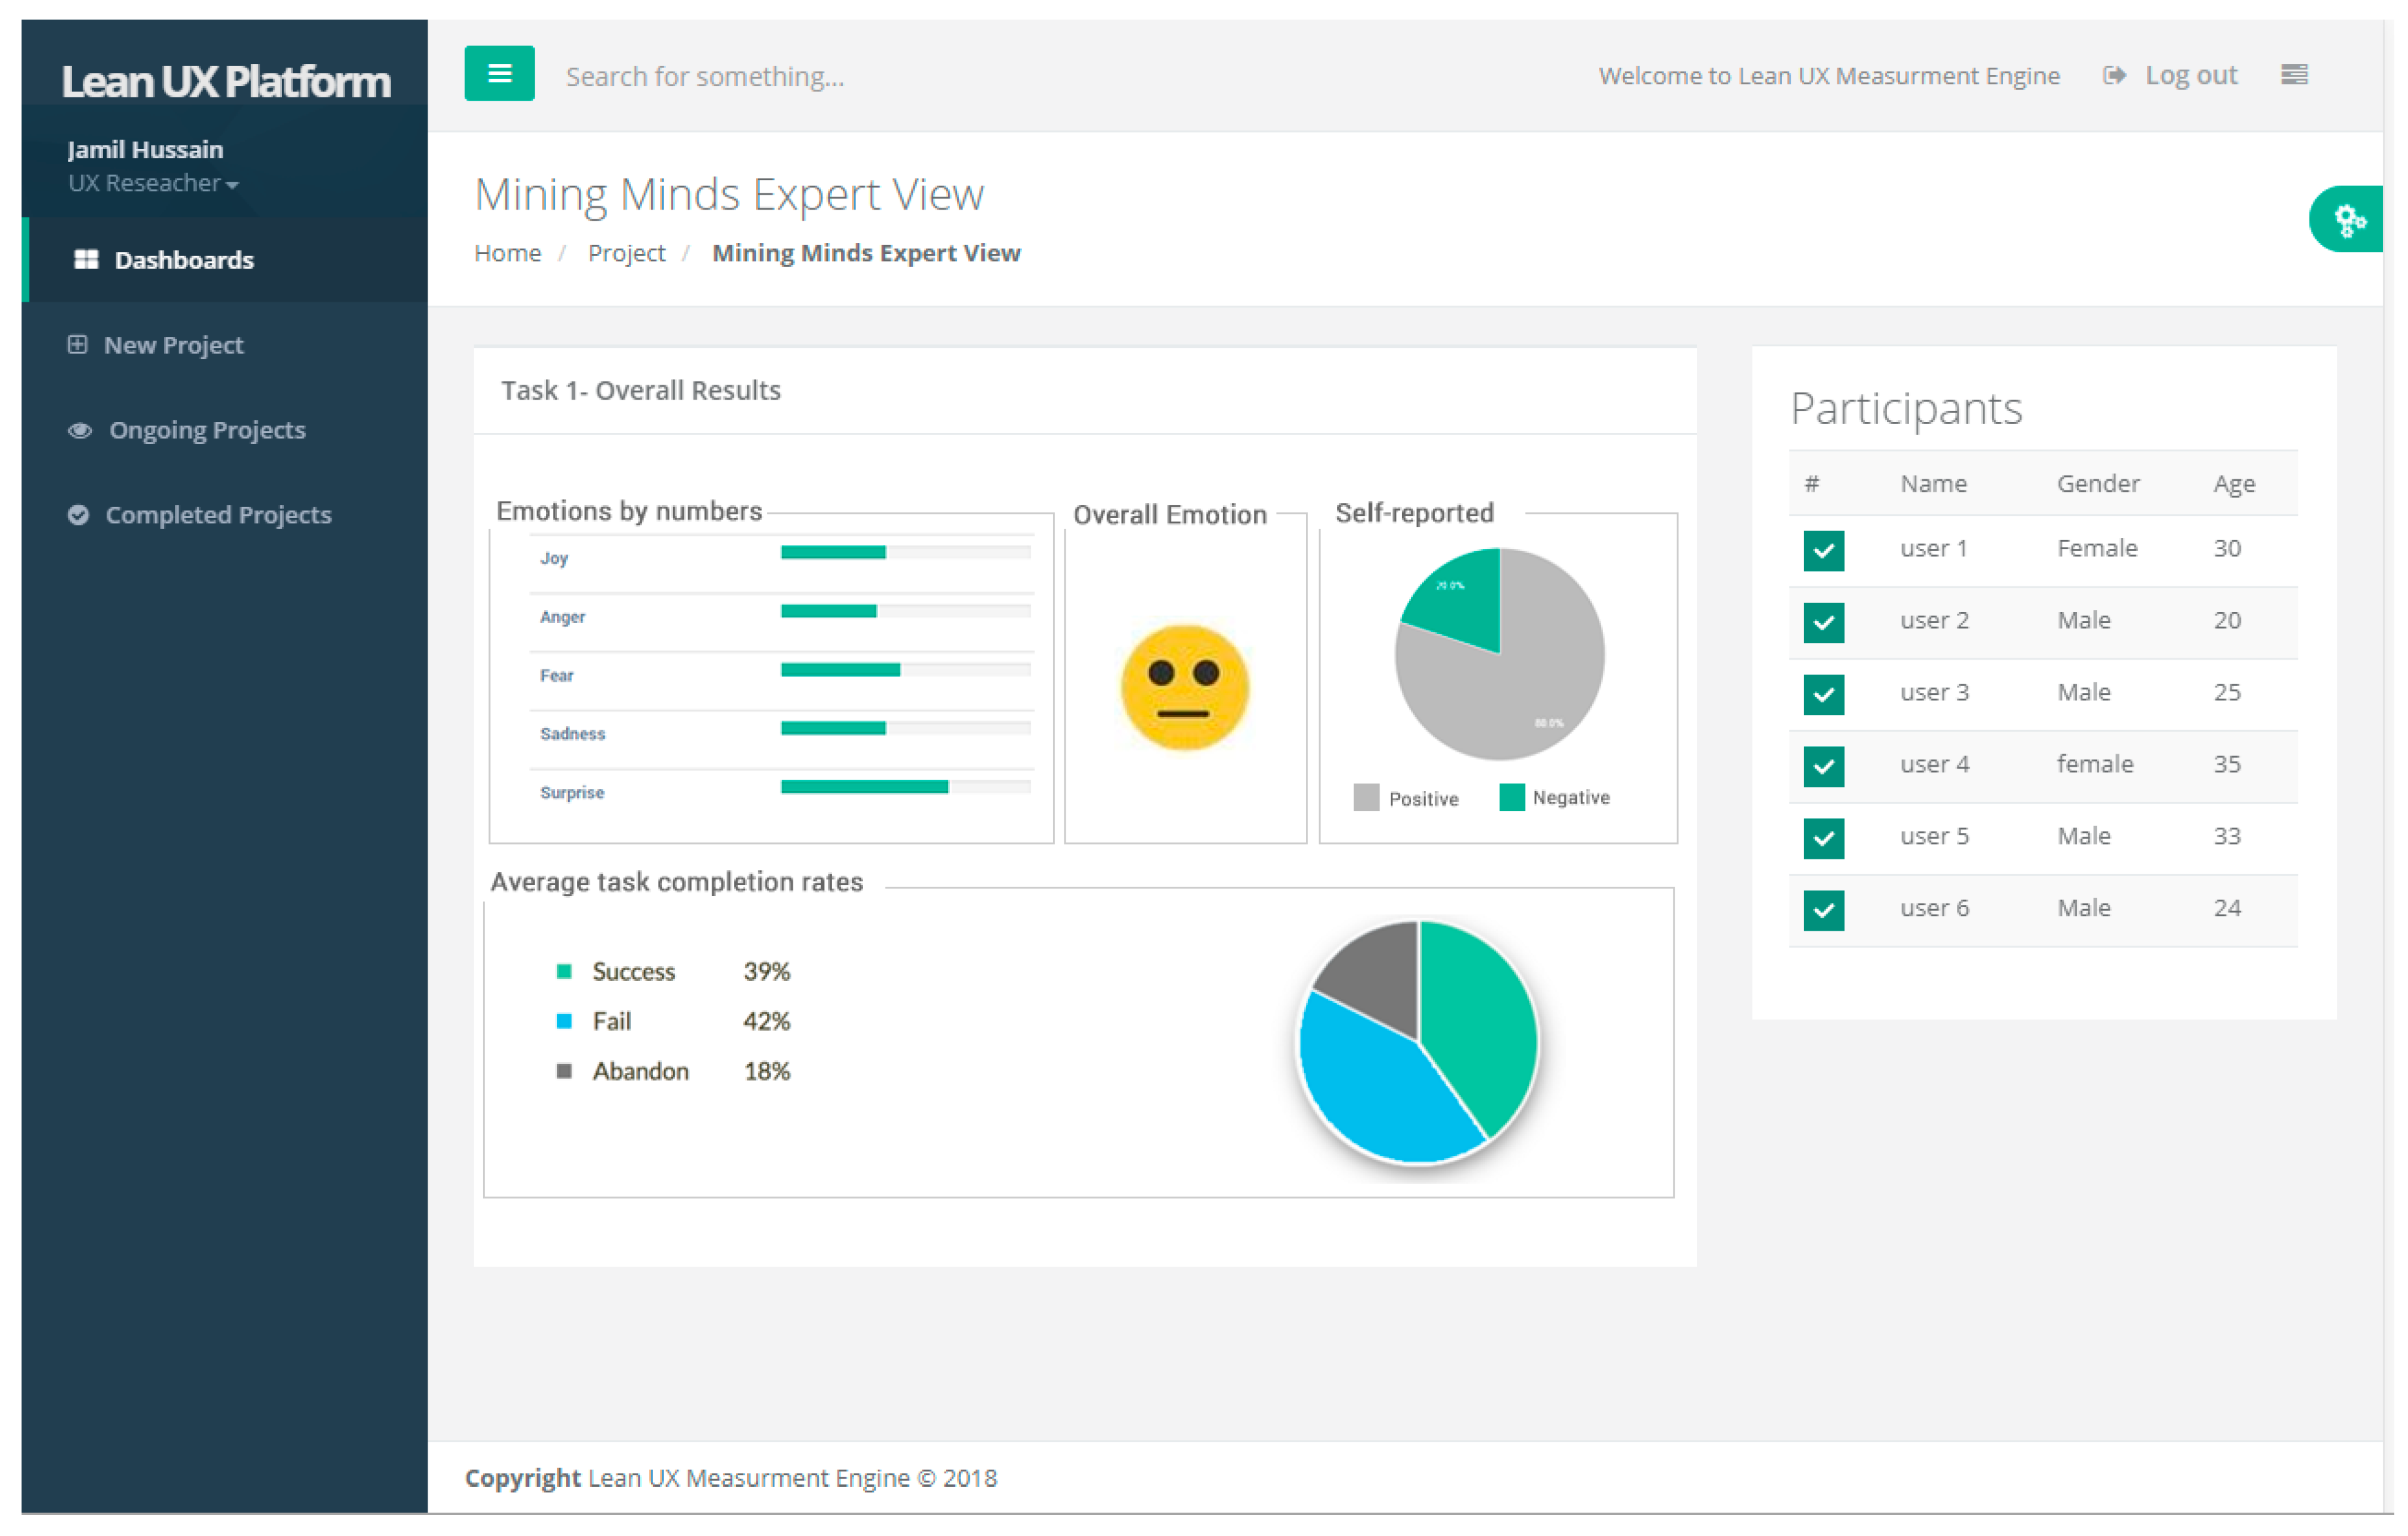The image size is (2408, 1536).
Task: Uncheck the user 2 participant checkbox
Action: (x=1824, y=622)
